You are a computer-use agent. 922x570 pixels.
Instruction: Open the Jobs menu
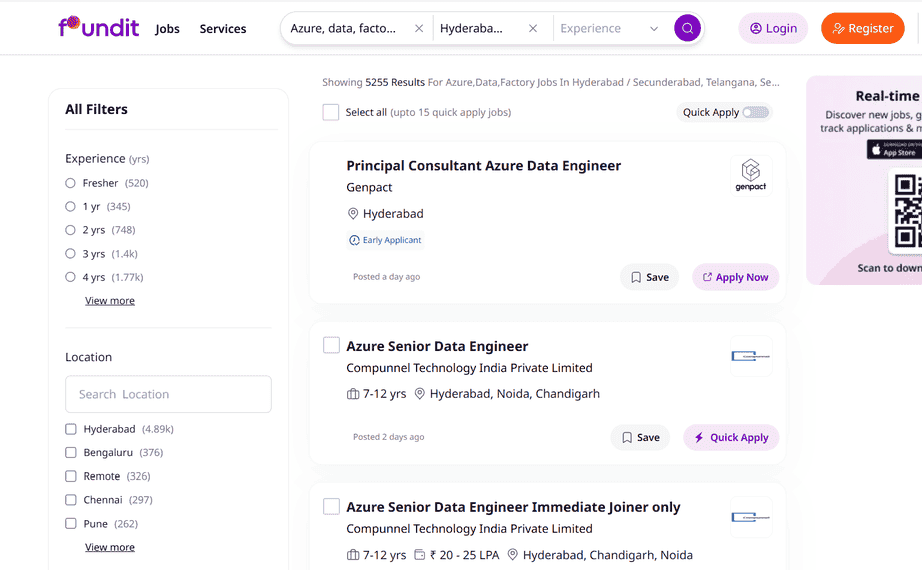[167, 29]
